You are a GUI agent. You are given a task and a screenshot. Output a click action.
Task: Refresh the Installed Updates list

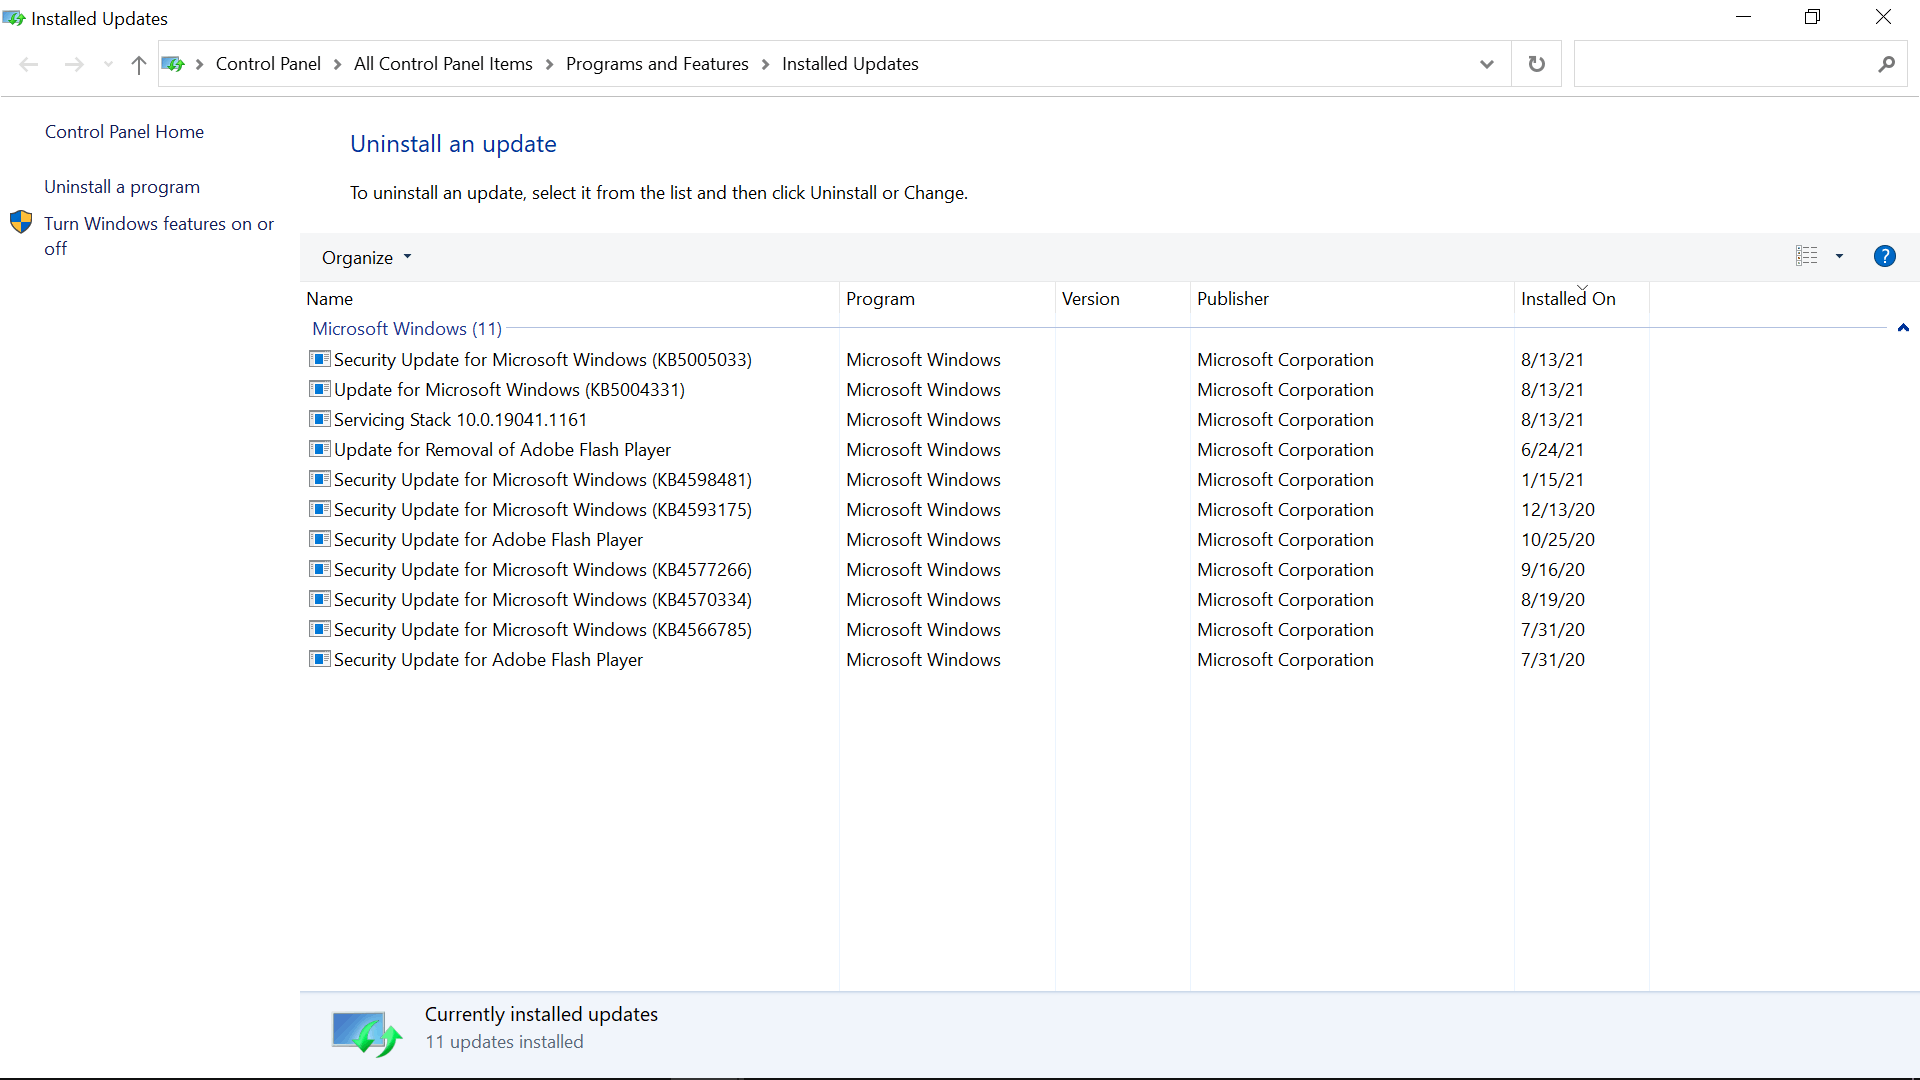point(1537,64)
